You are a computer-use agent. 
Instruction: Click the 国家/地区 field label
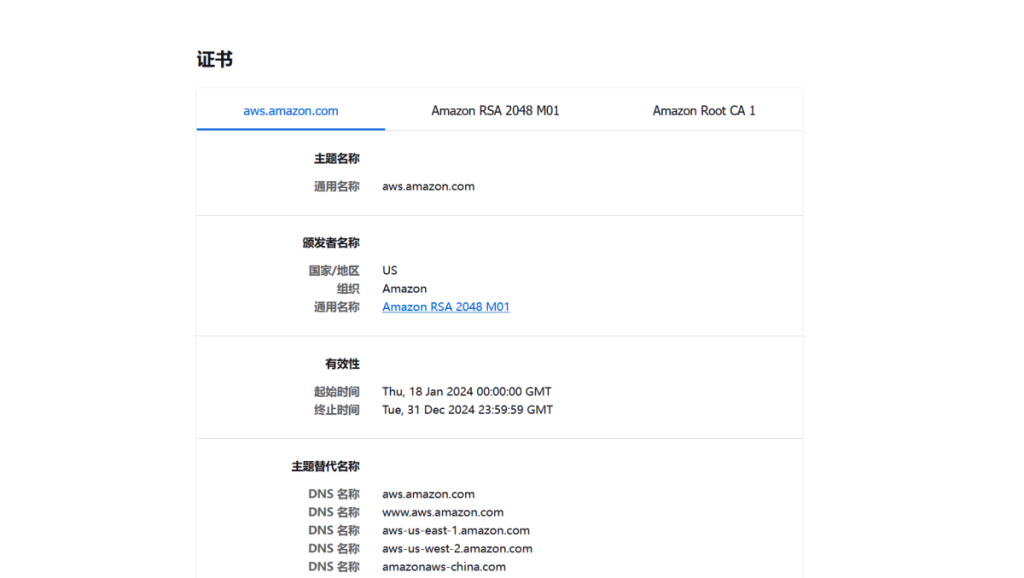[x=334, y=270]
